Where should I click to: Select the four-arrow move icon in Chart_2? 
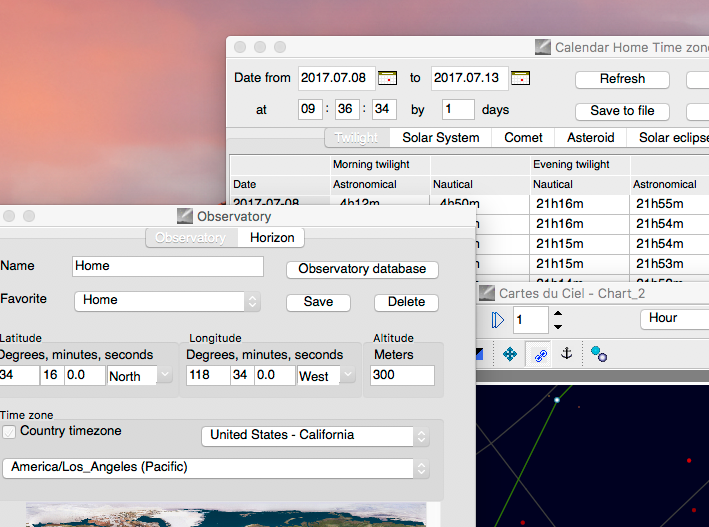(510, 354)
